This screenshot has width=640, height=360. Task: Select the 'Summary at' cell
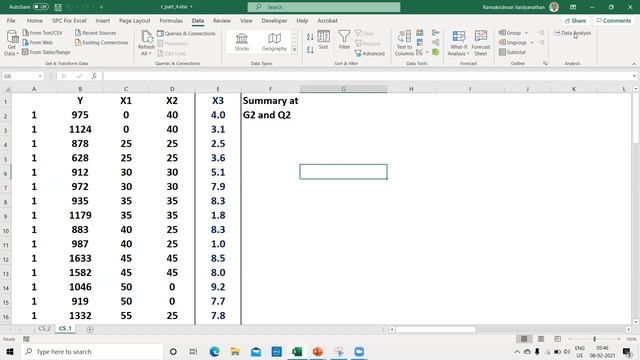click(x=270, y=101)
